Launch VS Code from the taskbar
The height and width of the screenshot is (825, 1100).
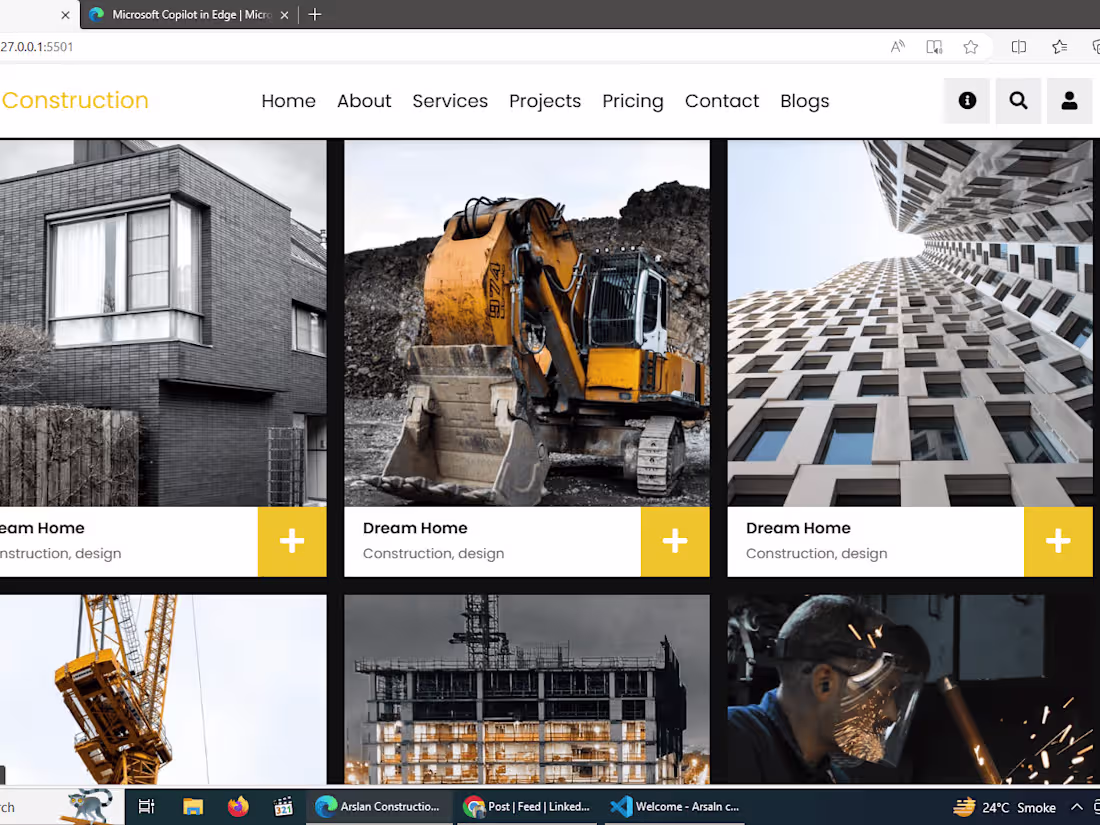coord(621,806)
